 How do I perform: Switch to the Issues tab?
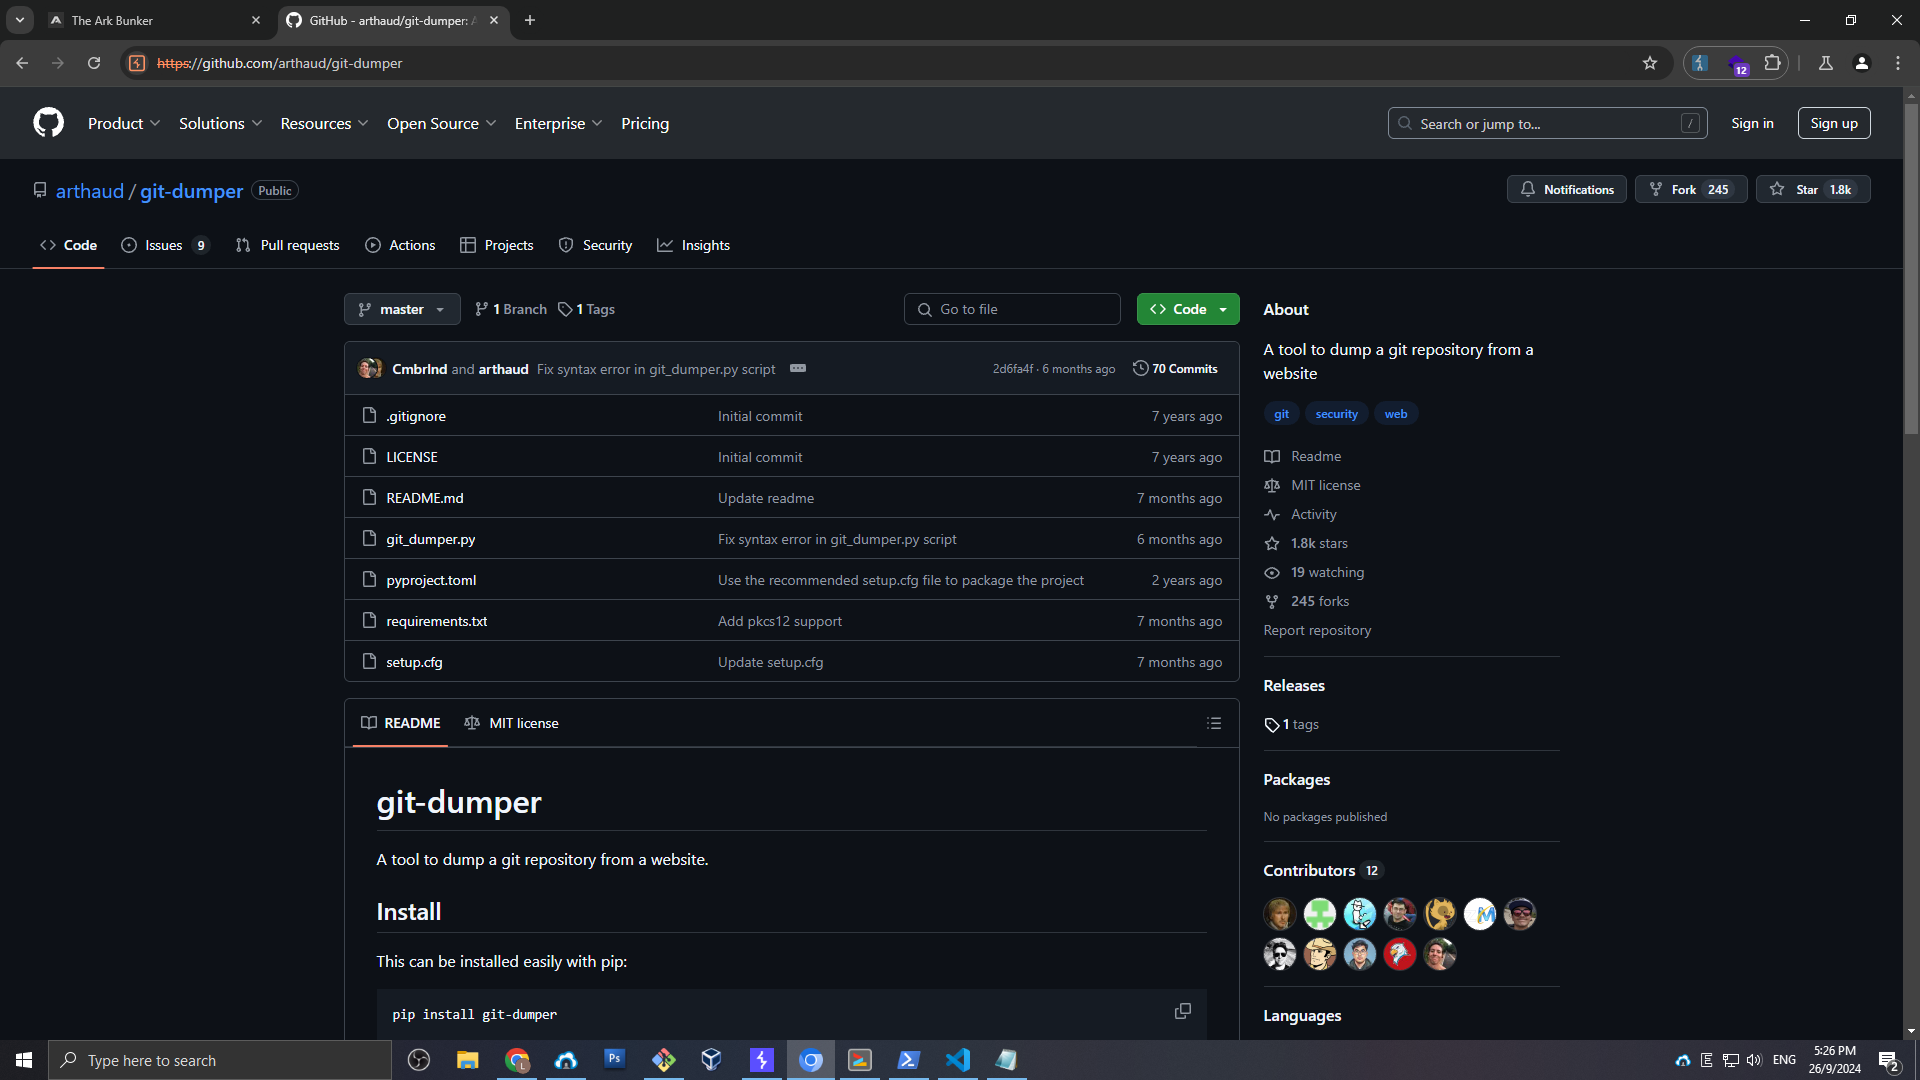pyautogui.click(x=164, y=245)
